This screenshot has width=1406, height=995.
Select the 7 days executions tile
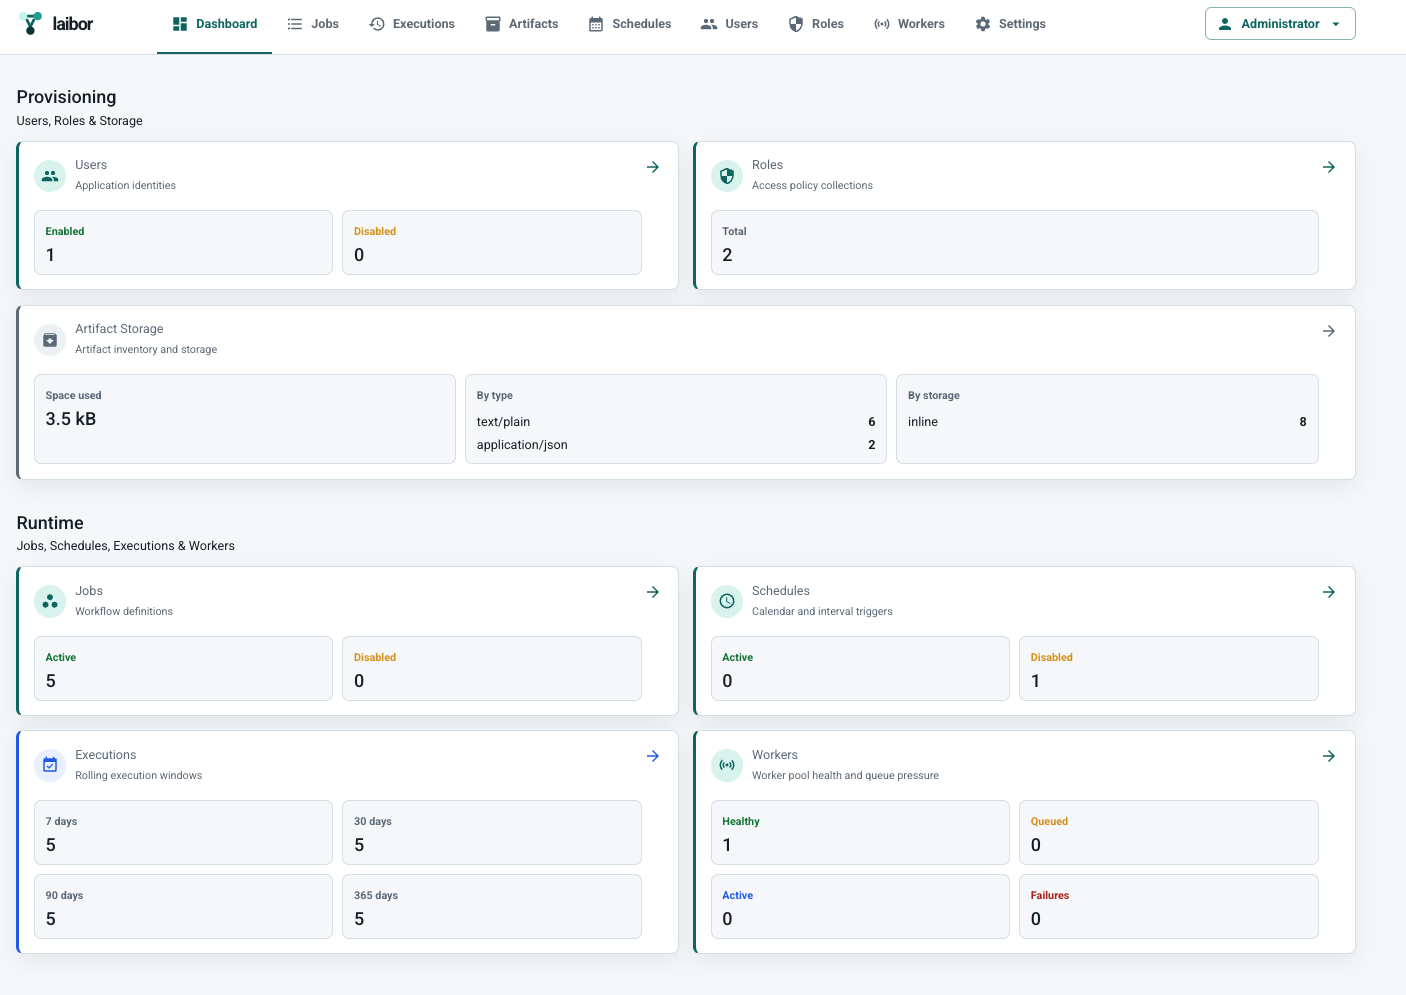183,832
